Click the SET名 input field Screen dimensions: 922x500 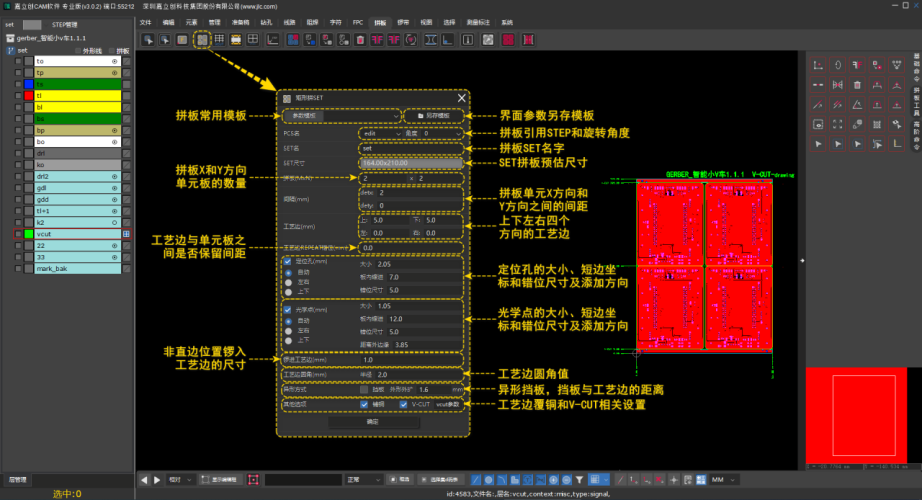(410, 148)
